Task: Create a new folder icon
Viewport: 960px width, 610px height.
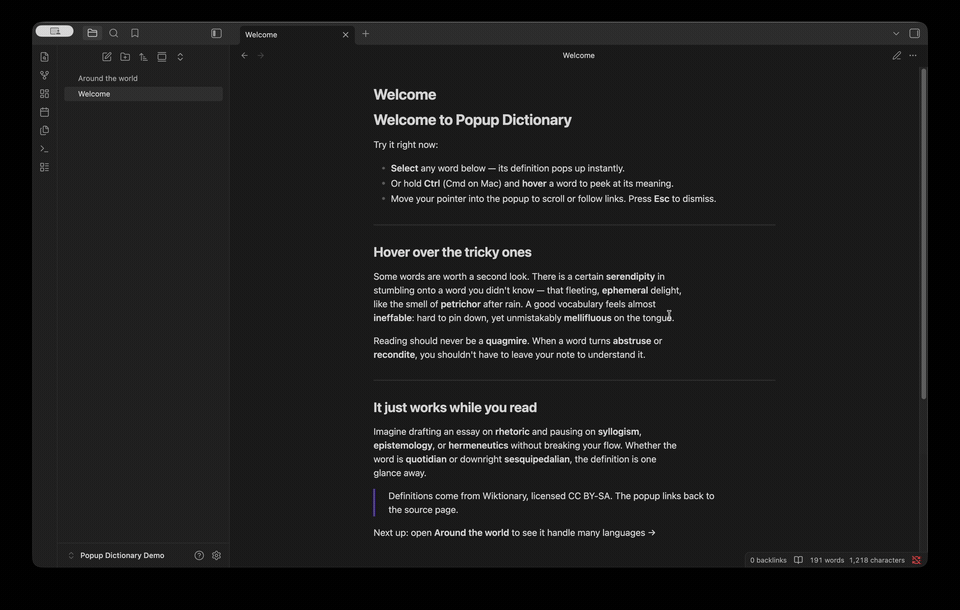Action: pos(125,57)
